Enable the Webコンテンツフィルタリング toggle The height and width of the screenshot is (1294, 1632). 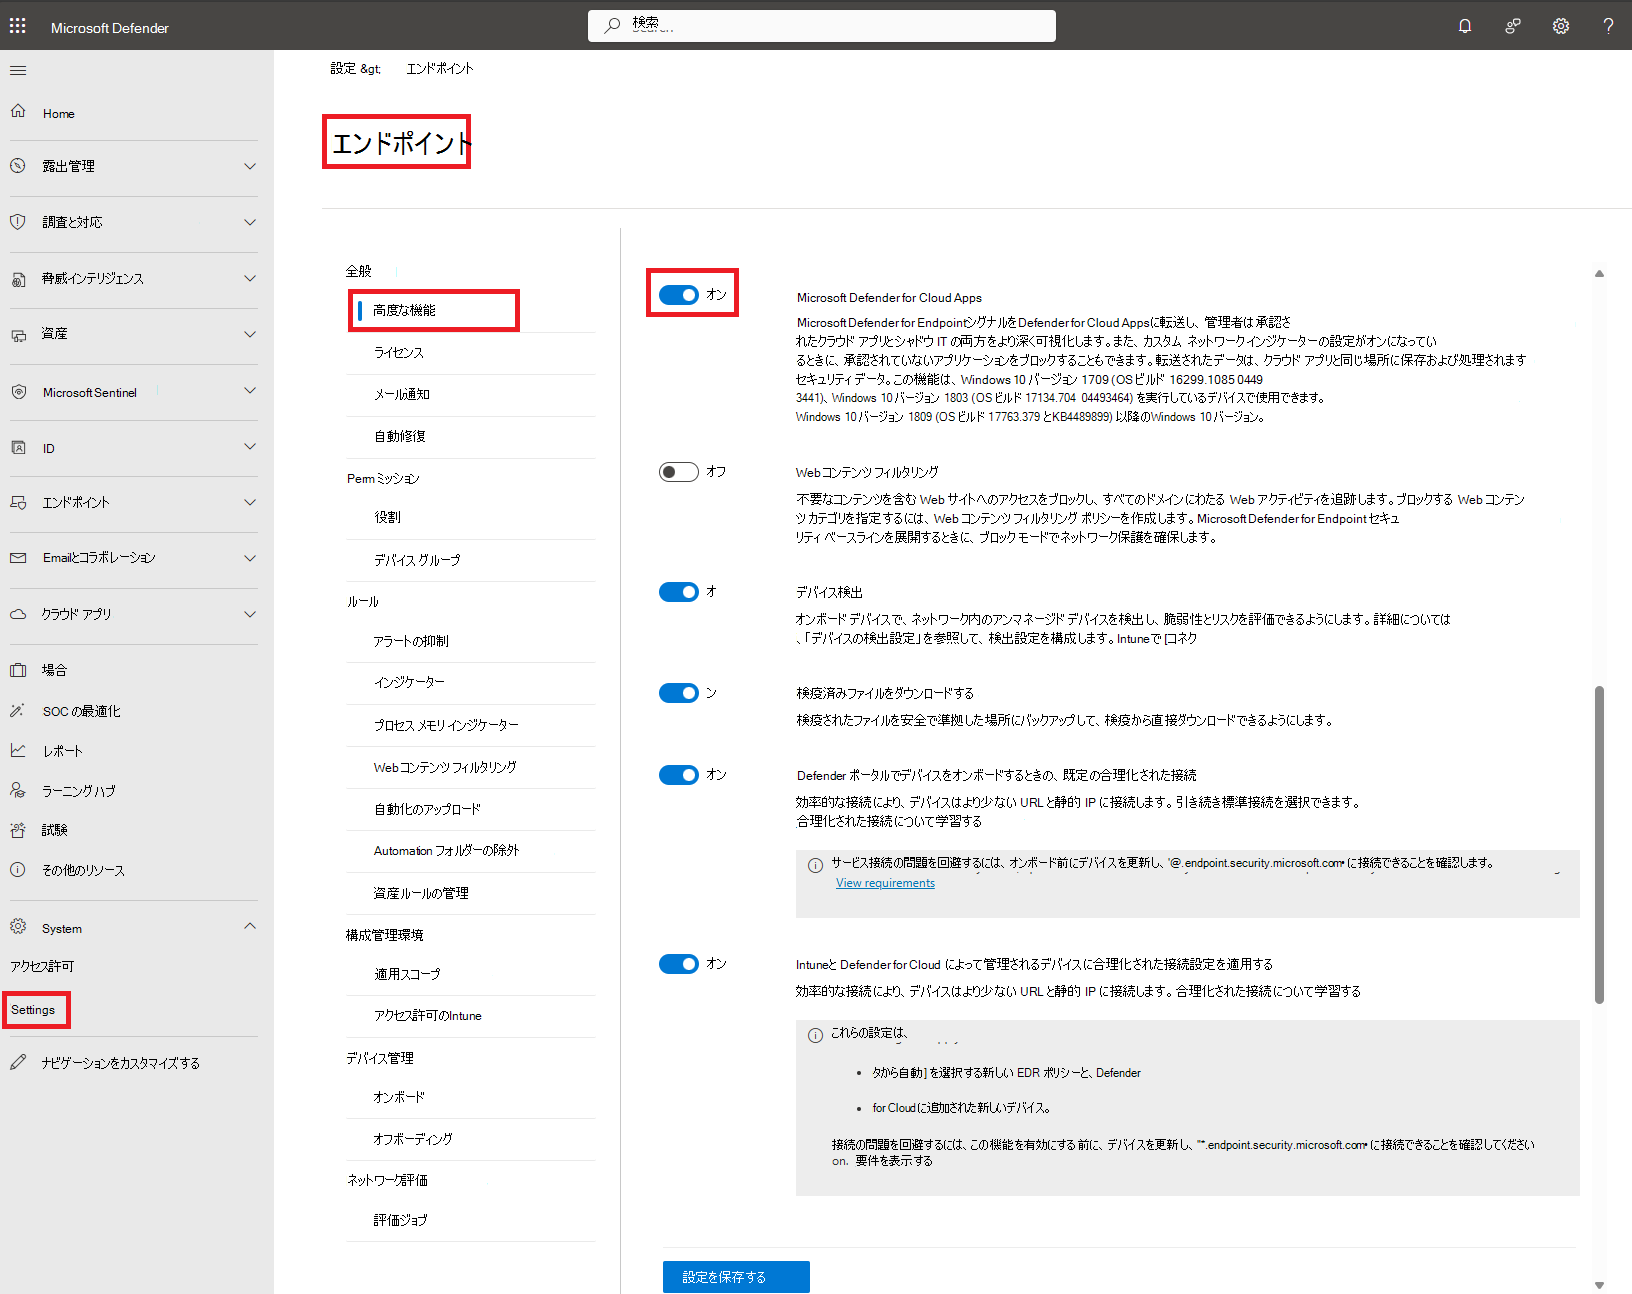pyautogui.click(x=678, y=471)
